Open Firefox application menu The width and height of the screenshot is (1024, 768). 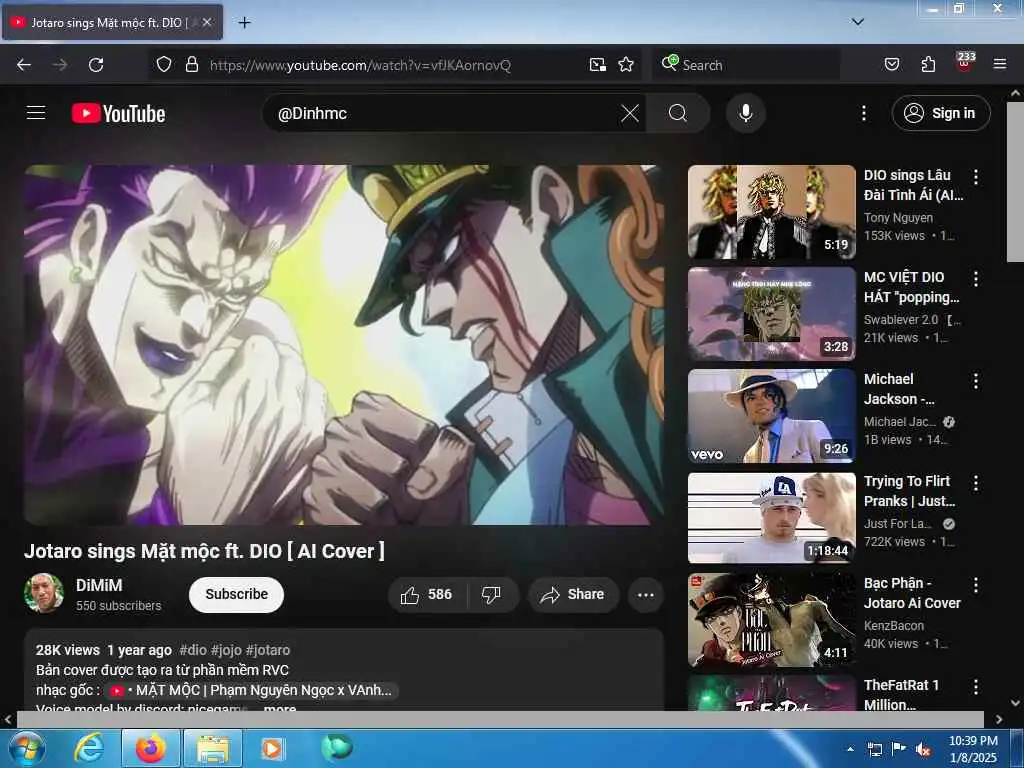click(x=999, y=65)
